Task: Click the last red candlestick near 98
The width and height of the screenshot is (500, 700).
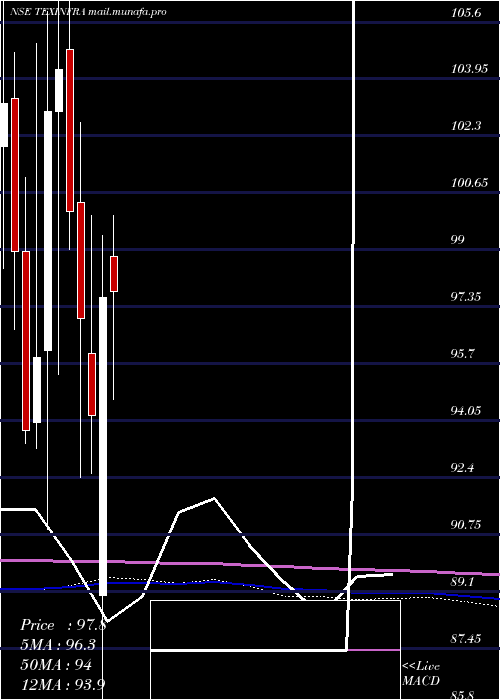Action: (114, 274)
